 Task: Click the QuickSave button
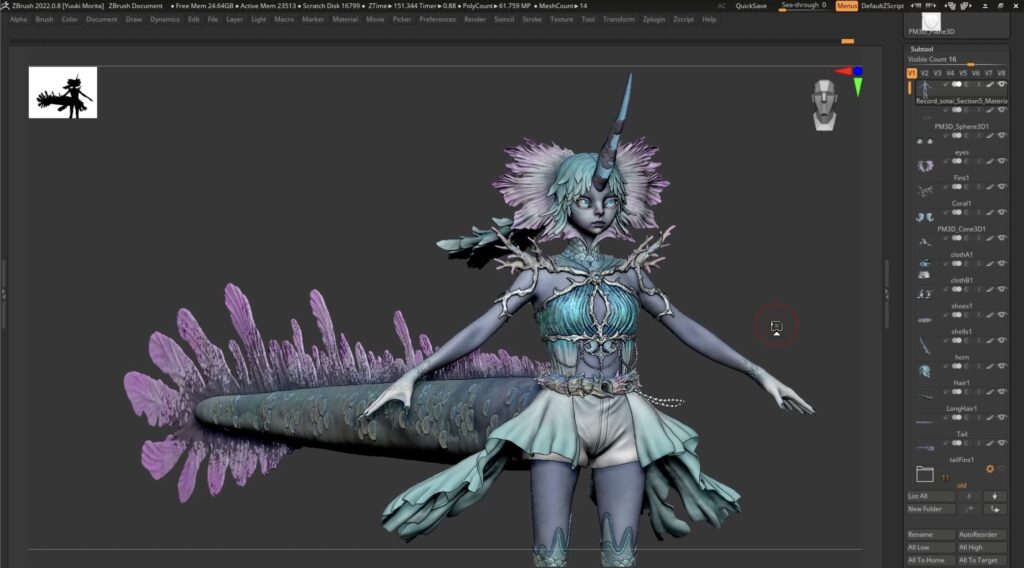coord(751,6)
